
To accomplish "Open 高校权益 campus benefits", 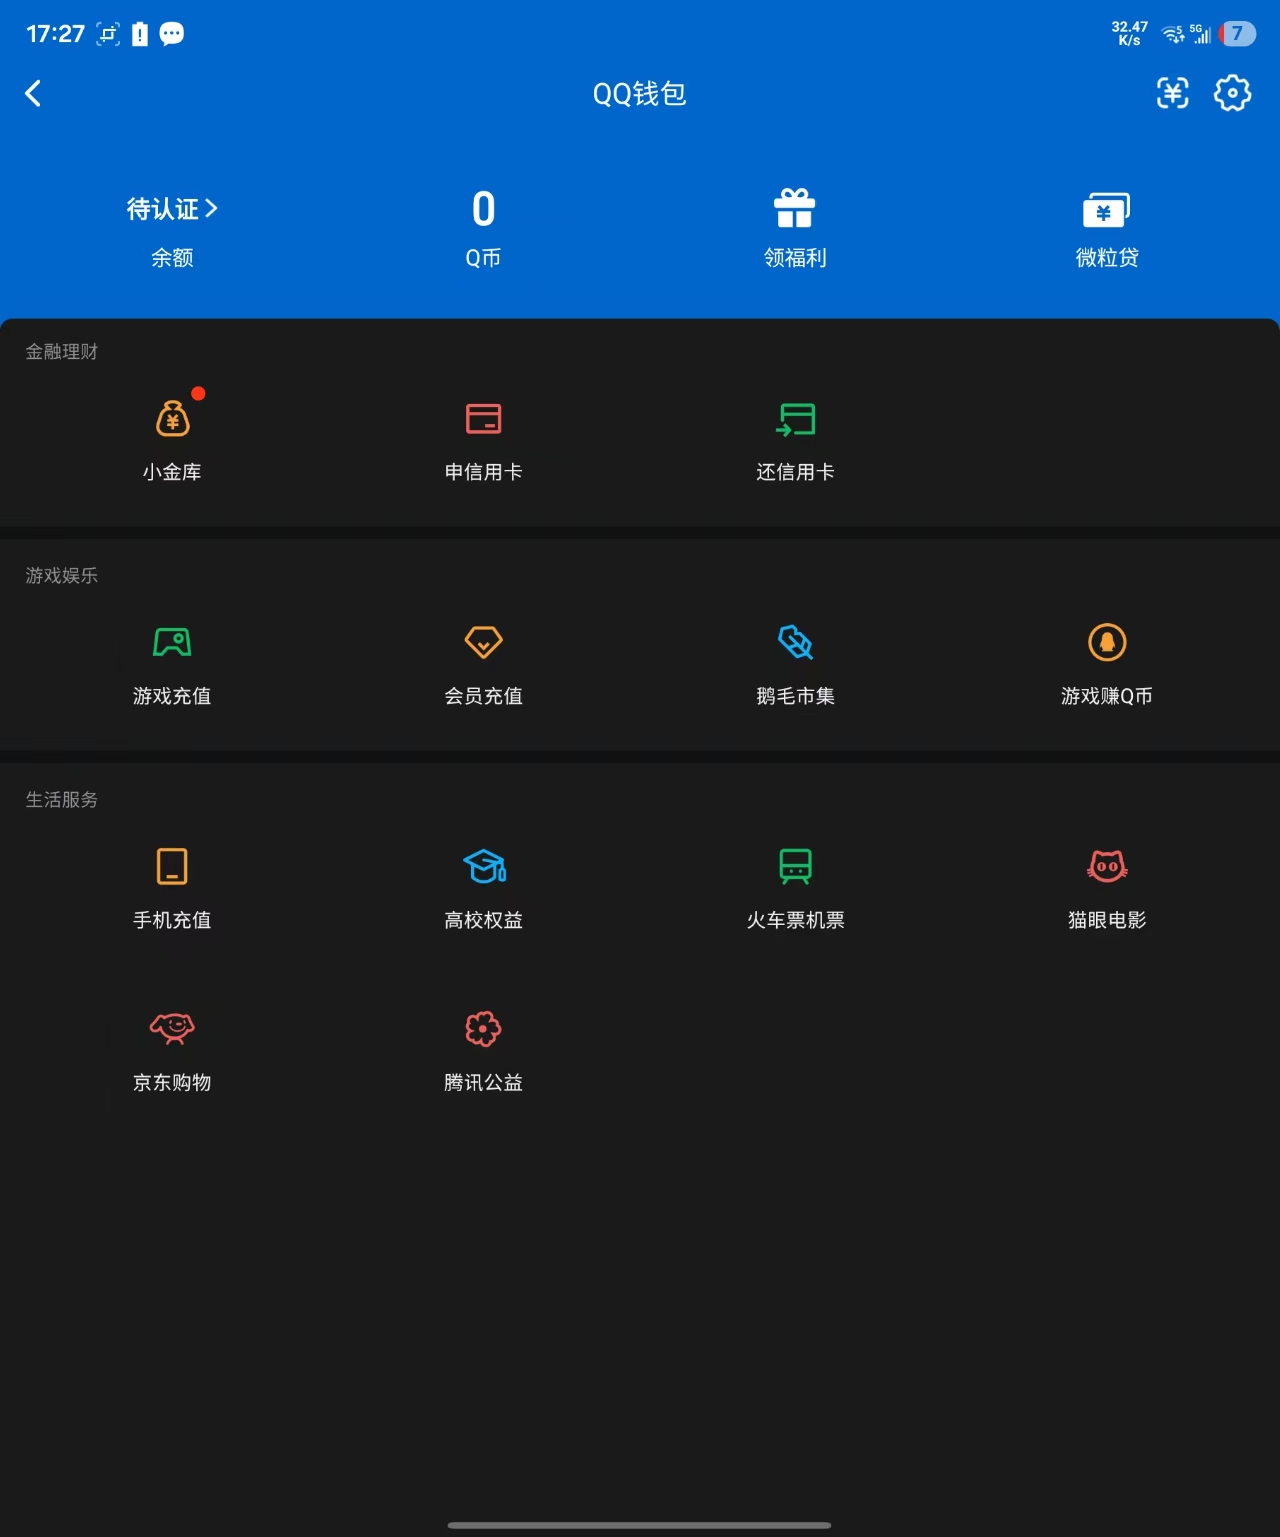I will [483, 884].
